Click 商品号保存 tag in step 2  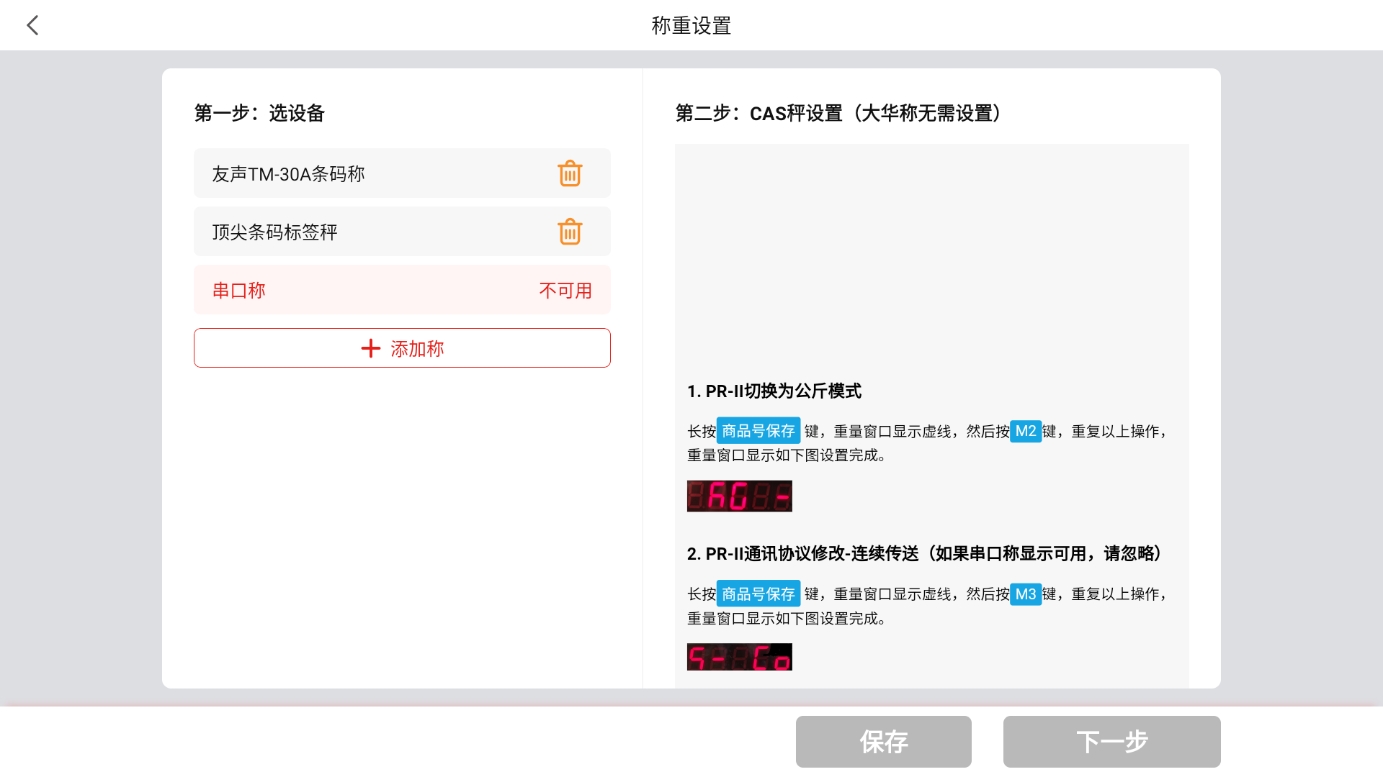tap(758, 594)
